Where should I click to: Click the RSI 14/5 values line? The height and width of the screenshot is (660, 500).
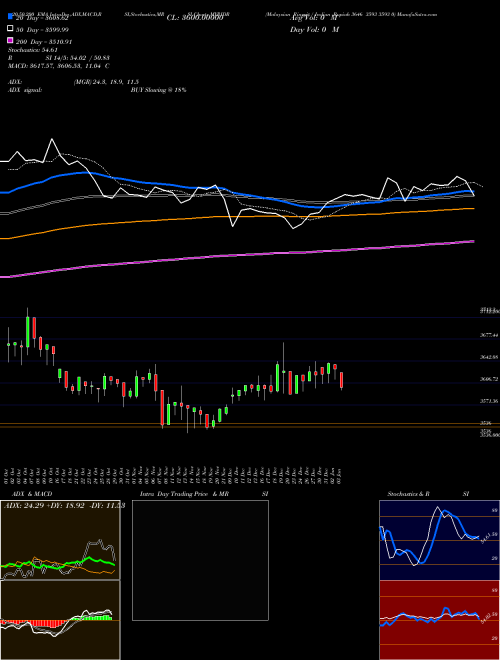(59, 58)
